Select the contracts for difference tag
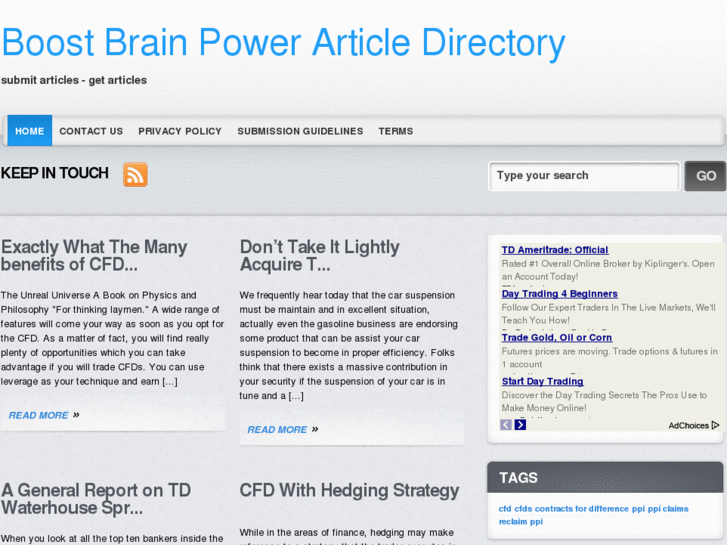Screen dimensions: 727x545 coord(581,509)
